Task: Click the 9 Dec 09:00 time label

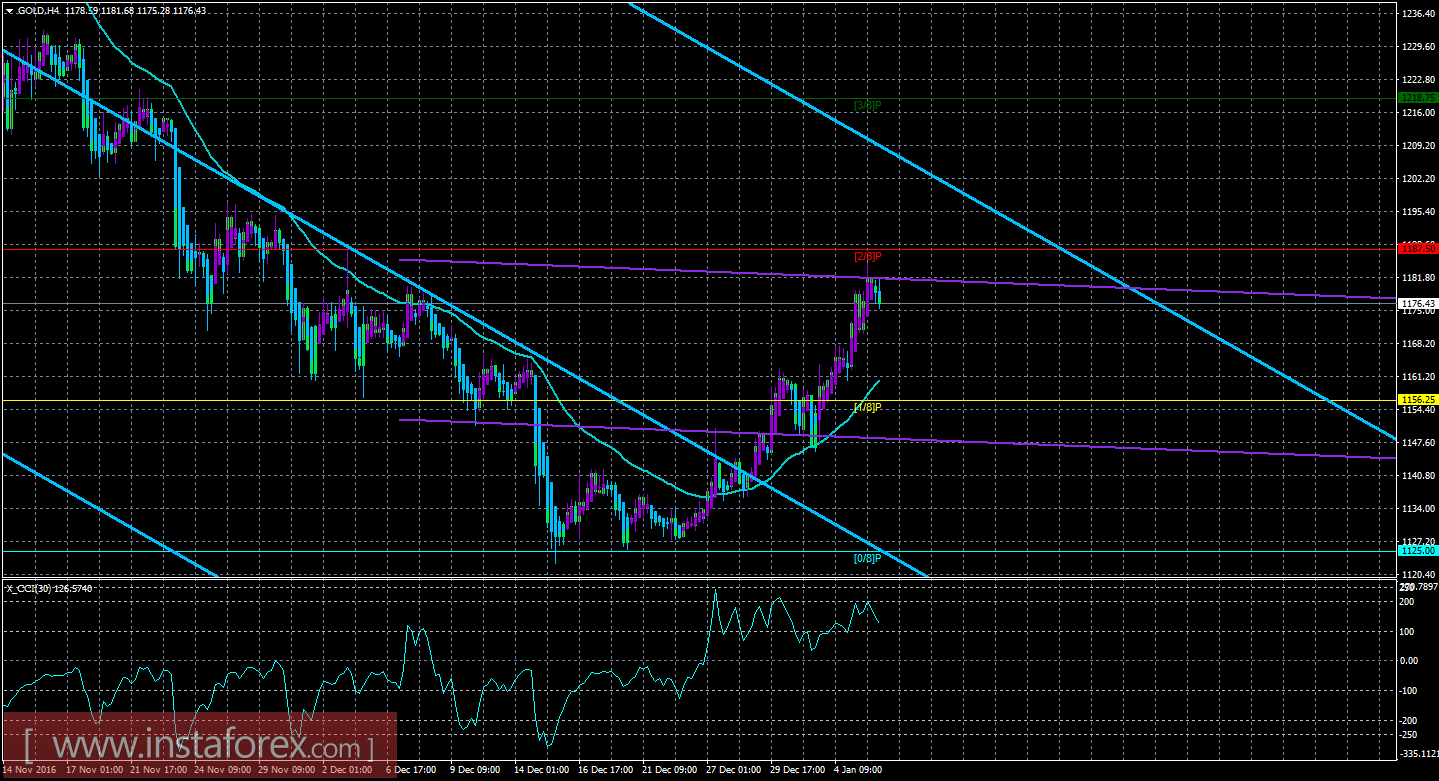Action: [474, 771]
